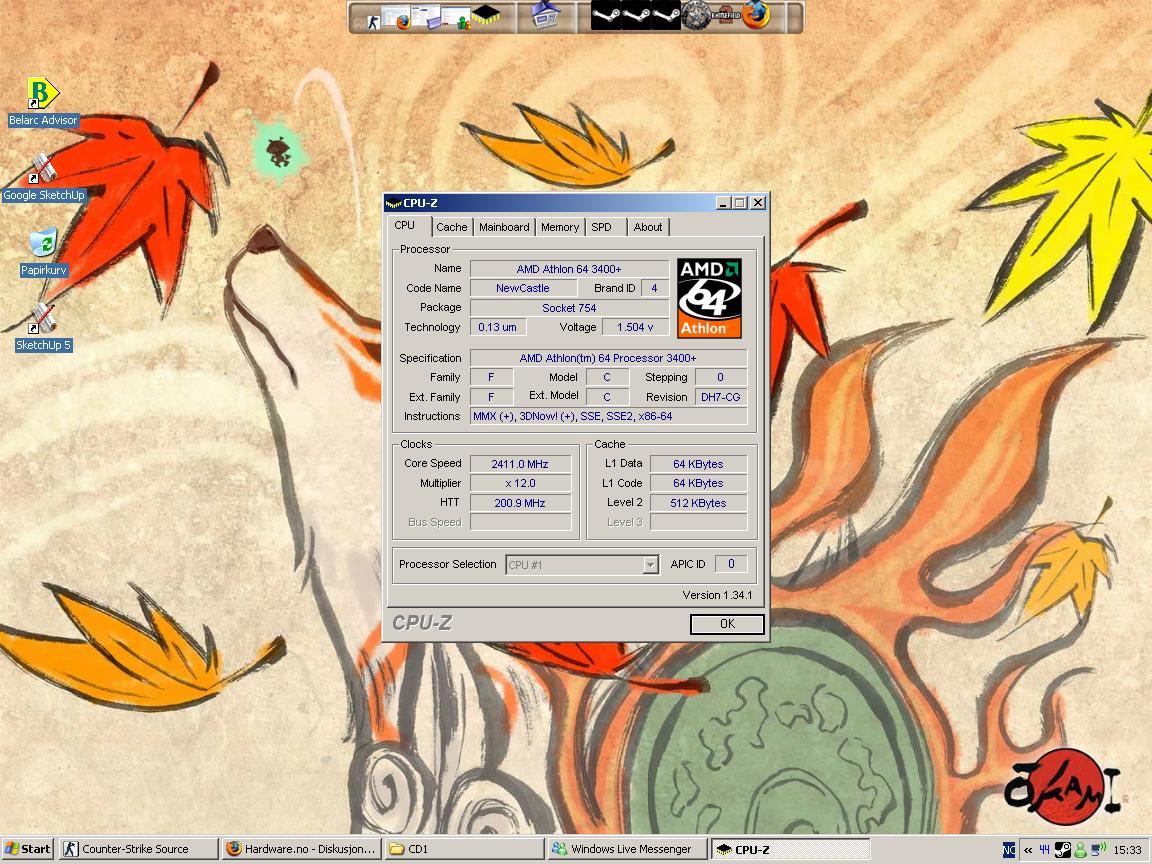
Task: Click the CPU-Z title bar icon
Action: point(393,204)
